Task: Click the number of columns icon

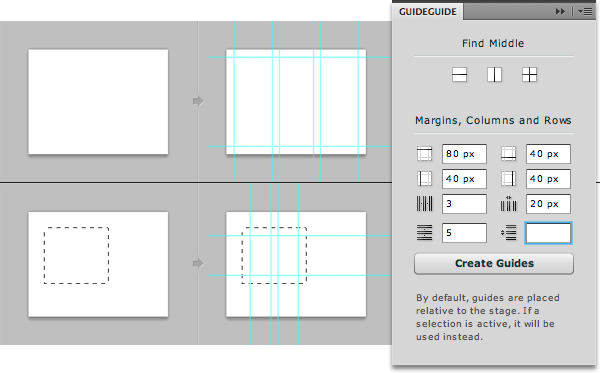Action: [x=424, y=204]
